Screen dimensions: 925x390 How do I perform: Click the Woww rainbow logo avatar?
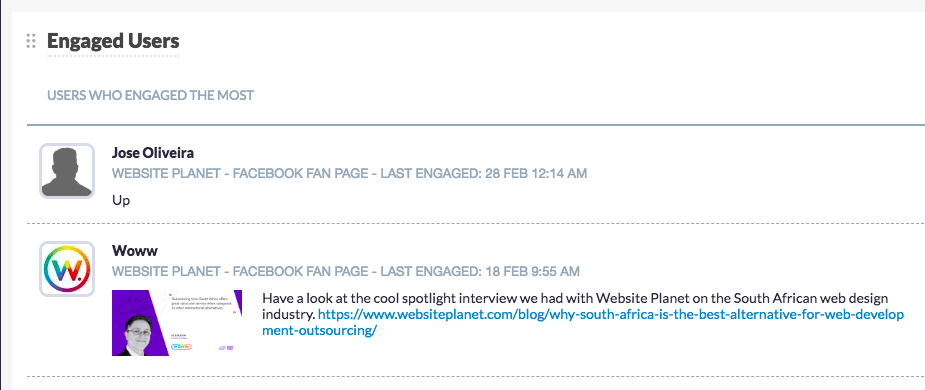tap(67, 268)
